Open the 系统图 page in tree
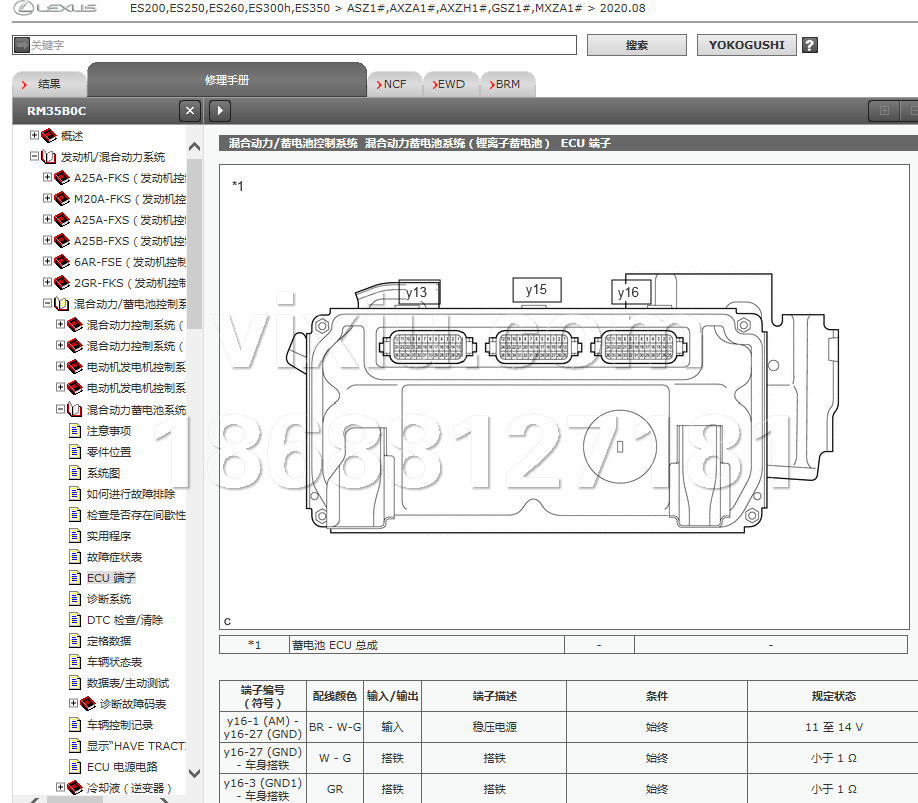Screen dimensions: 918x803 click(x=103, y=473)
